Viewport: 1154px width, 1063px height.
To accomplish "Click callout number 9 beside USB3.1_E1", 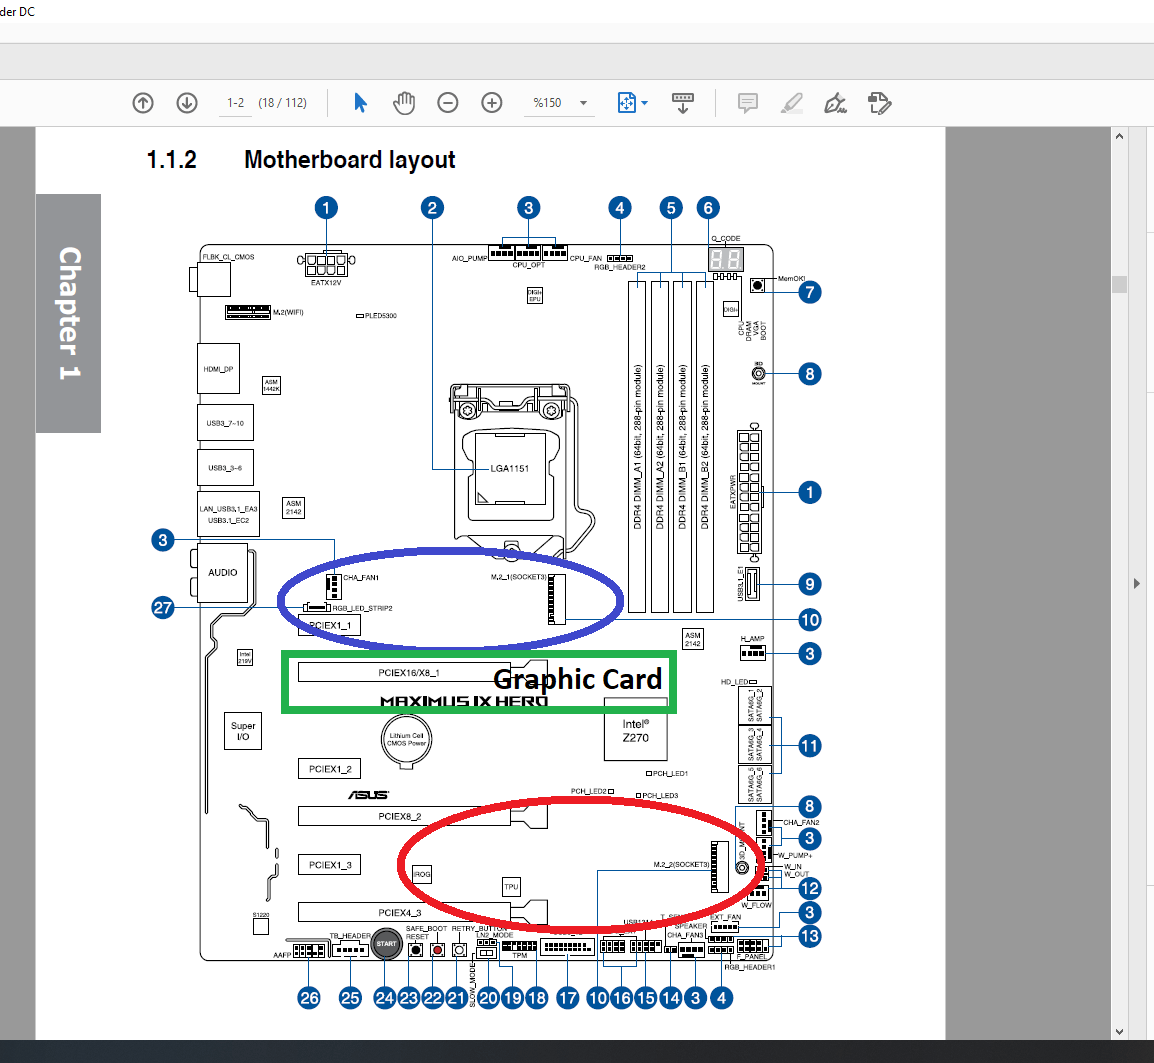I will (810, 585).
